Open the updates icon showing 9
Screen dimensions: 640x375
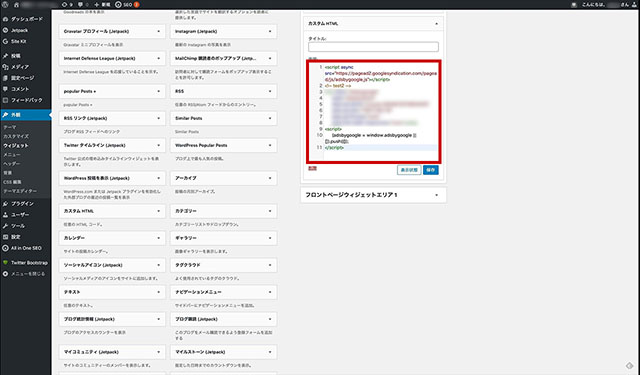coord(67,4)
